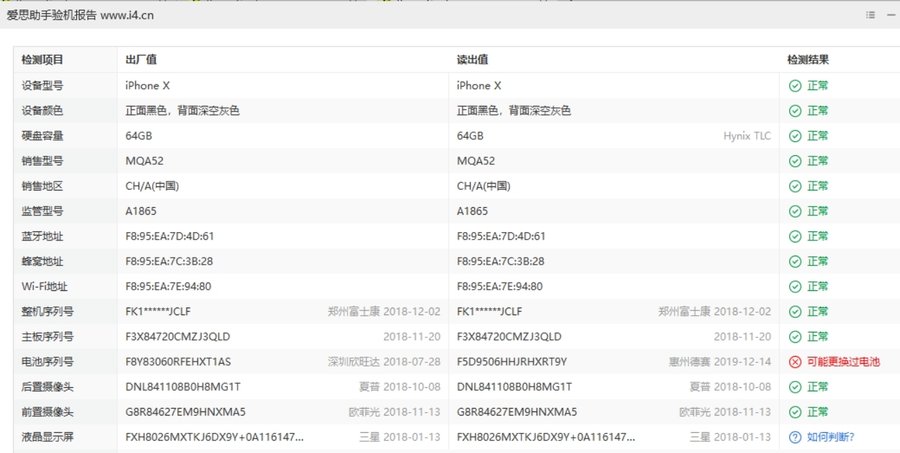Click the green check icon in 后置摄像头 row
This screenshot has height=453, width=900.
tap(795, 387)
